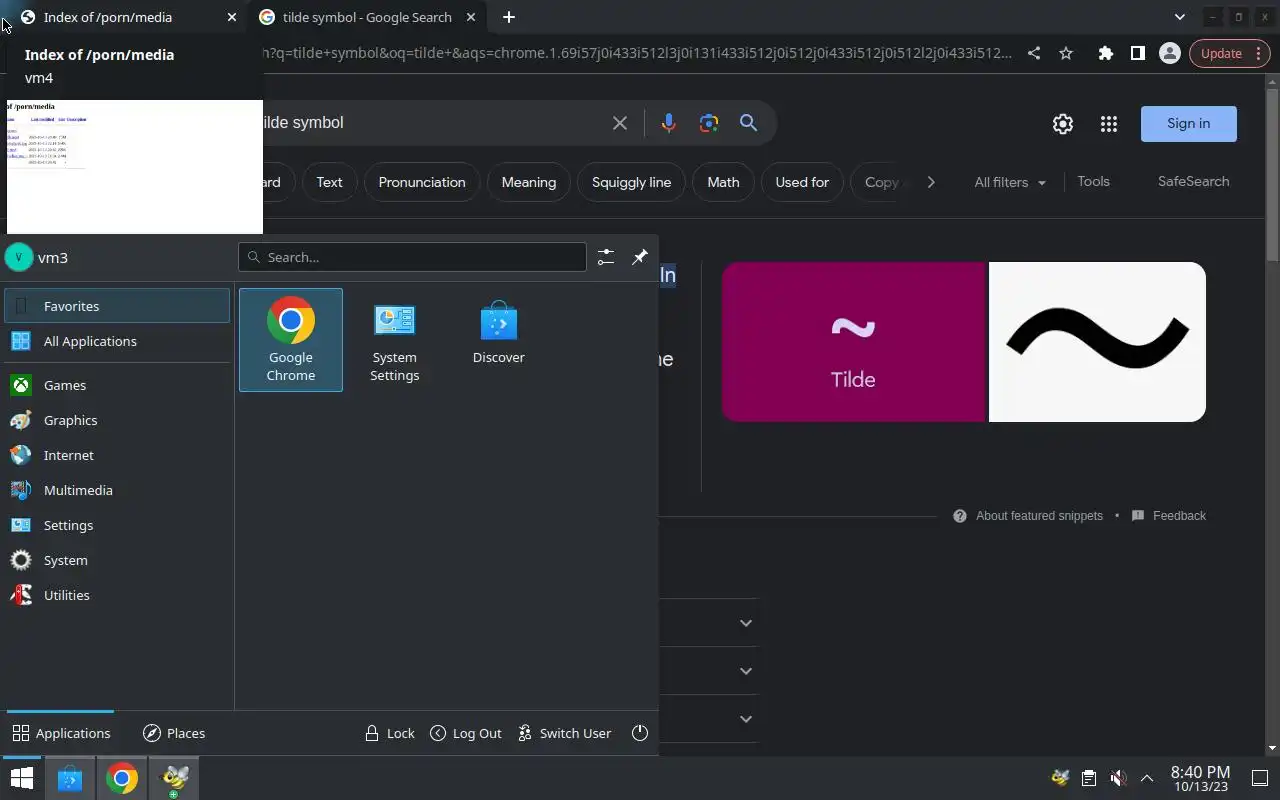Open Discover from the taskbar
1280x800 pixels.
69,778
